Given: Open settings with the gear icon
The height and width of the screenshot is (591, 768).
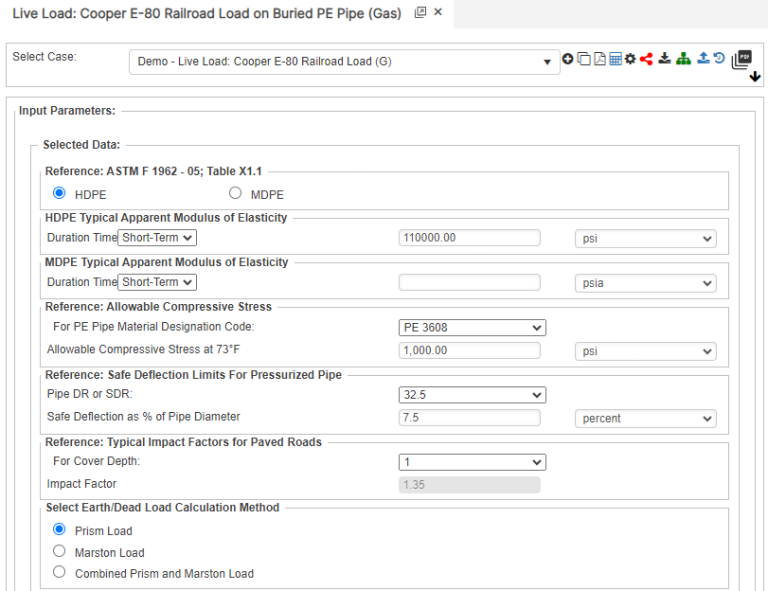Looking at the screenshot, I should click(x=630, y=59).
